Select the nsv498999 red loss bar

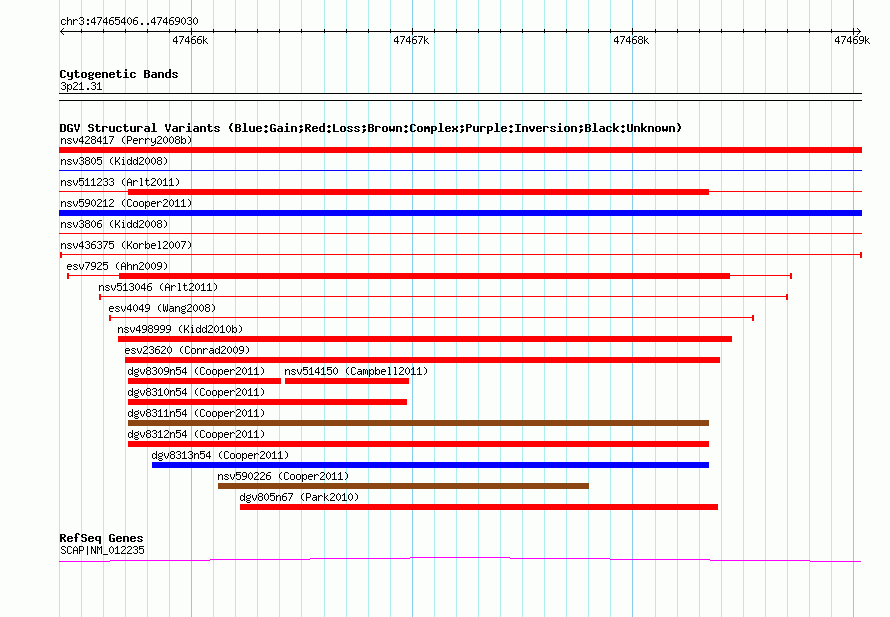[425, 339]
